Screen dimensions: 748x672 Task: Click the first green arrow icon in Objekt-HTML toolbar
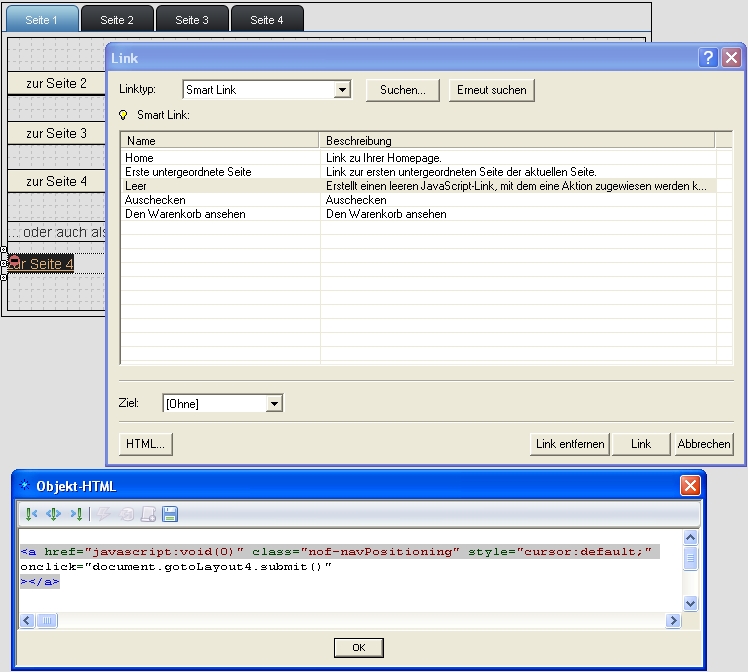[x=31, y=514]
